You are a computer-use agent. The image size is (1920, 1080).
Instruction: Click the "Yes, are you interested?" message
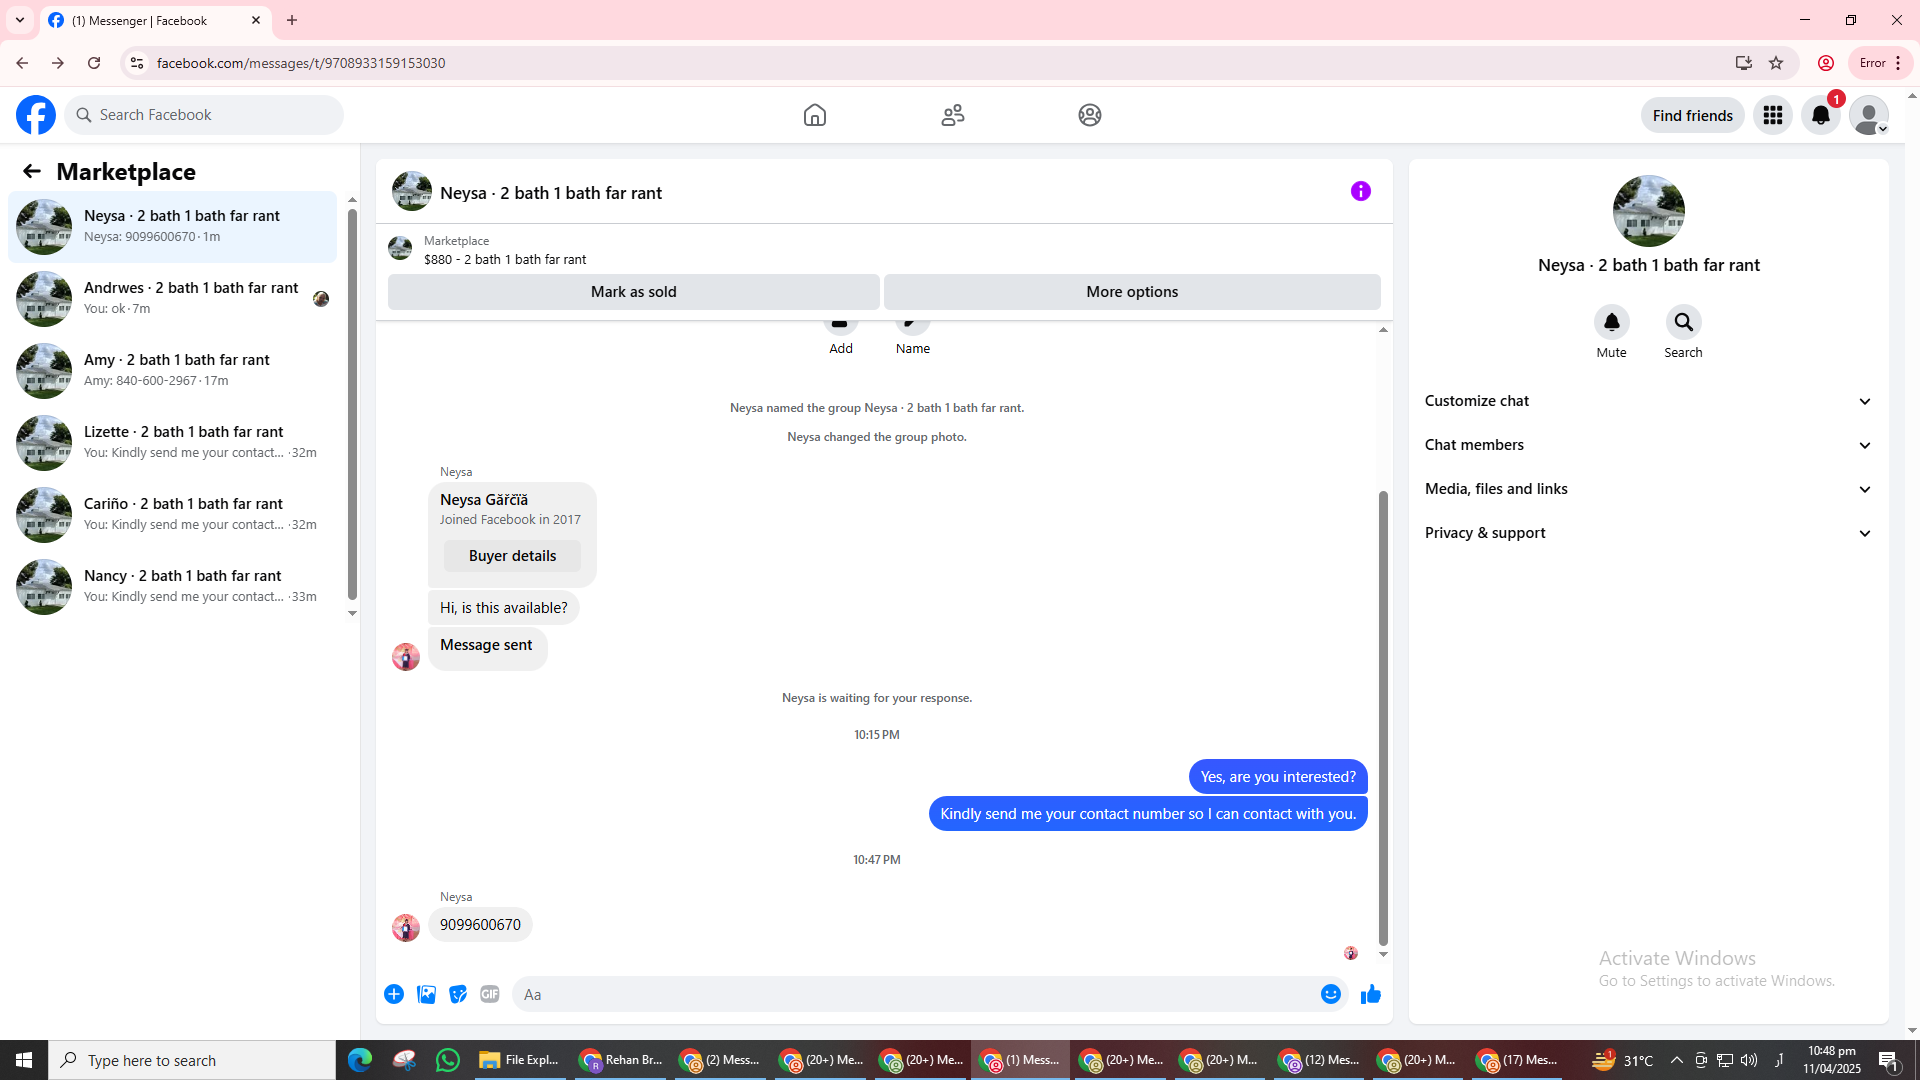point(1278,777)
